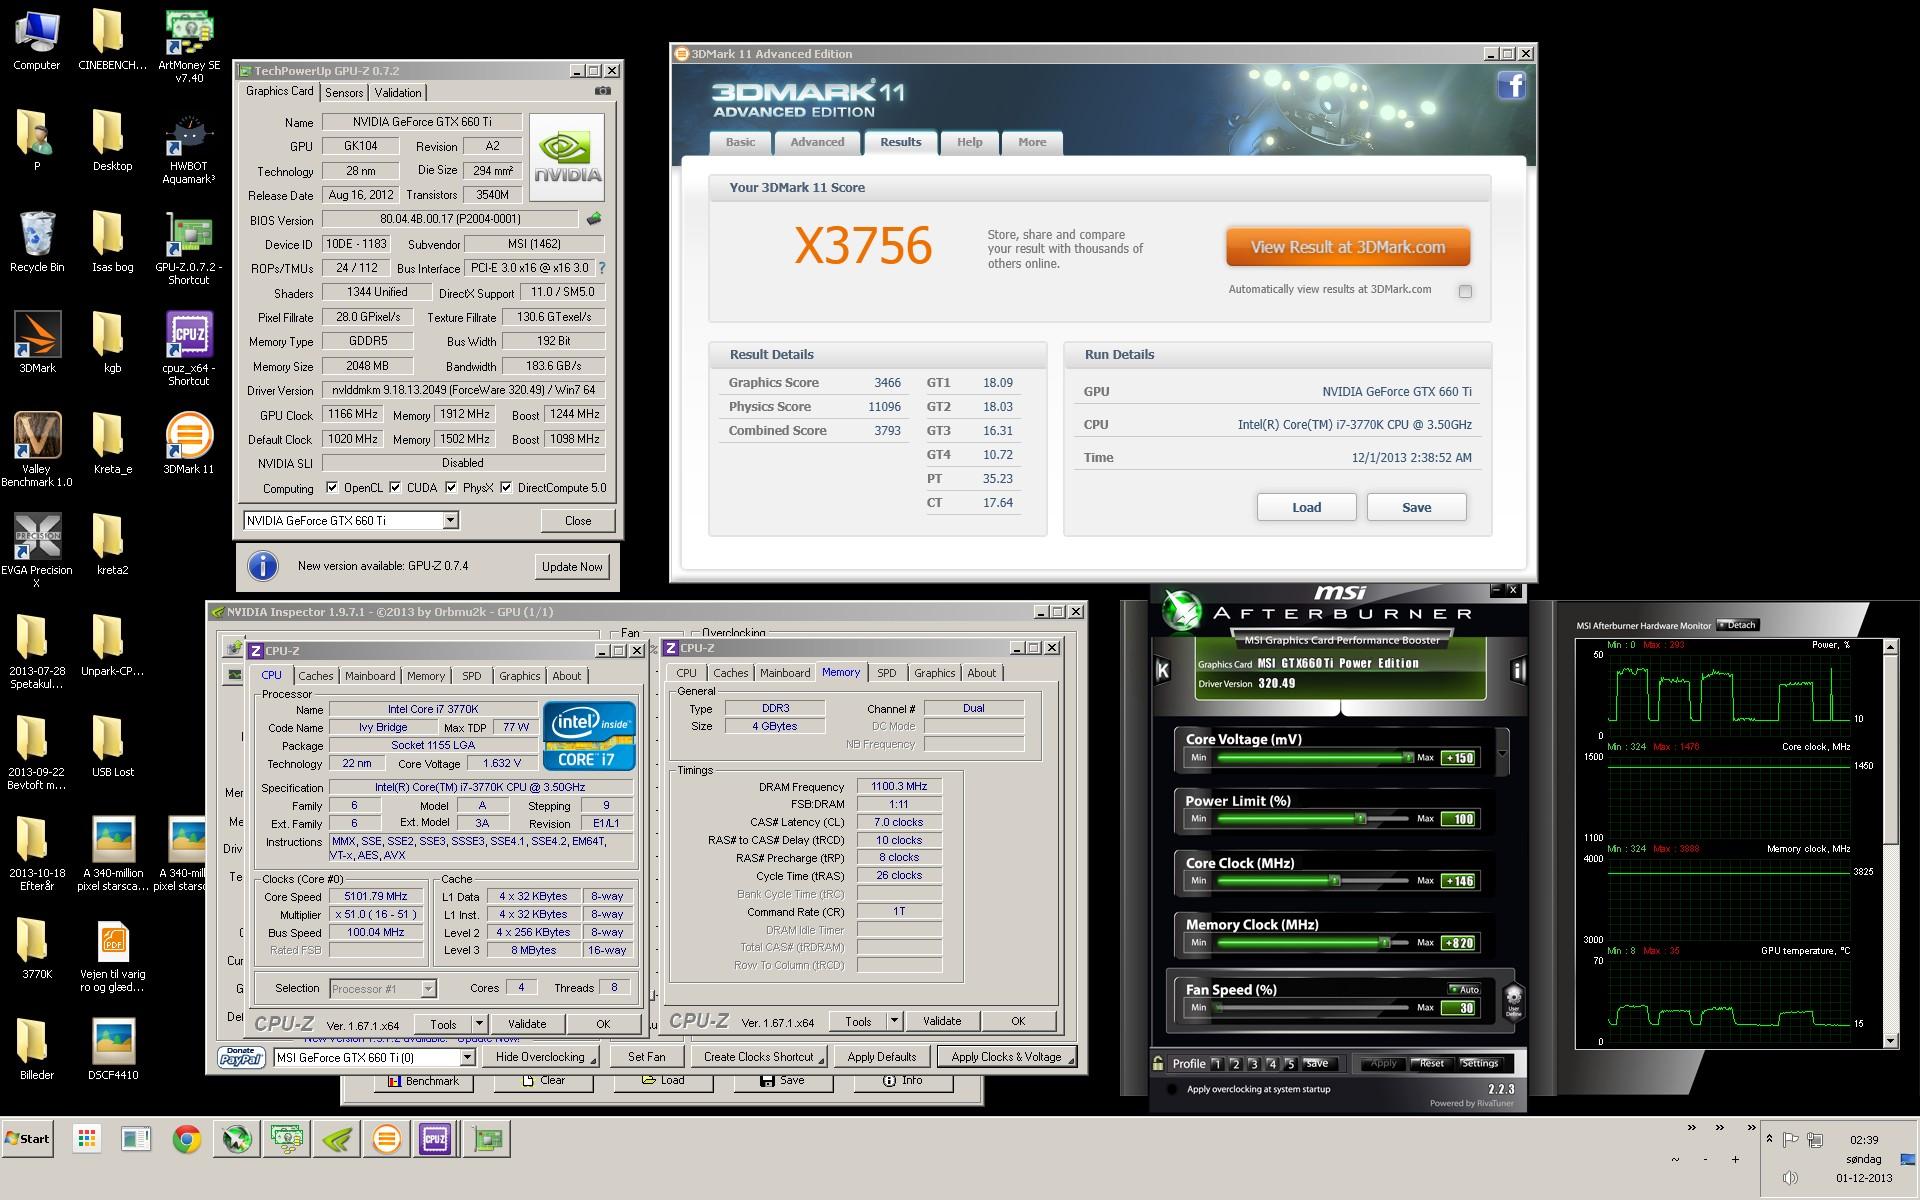Image resolution: width=1920 pixels, height=1200 pixels.
Task: Switch to the Sensors tab in GPU-Z
Action: [344, 92]
